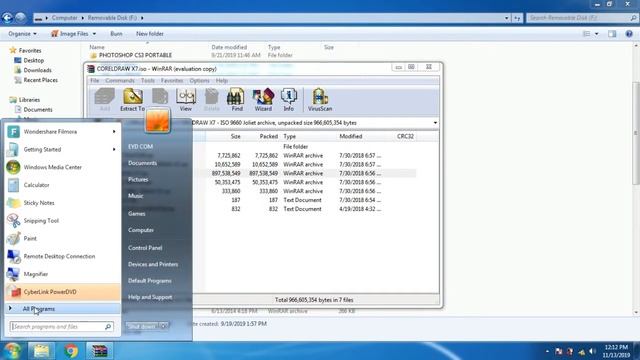
Task: Click the WinRAR taskbar icon
Action: pyautogui.click(x=100, y=351)
